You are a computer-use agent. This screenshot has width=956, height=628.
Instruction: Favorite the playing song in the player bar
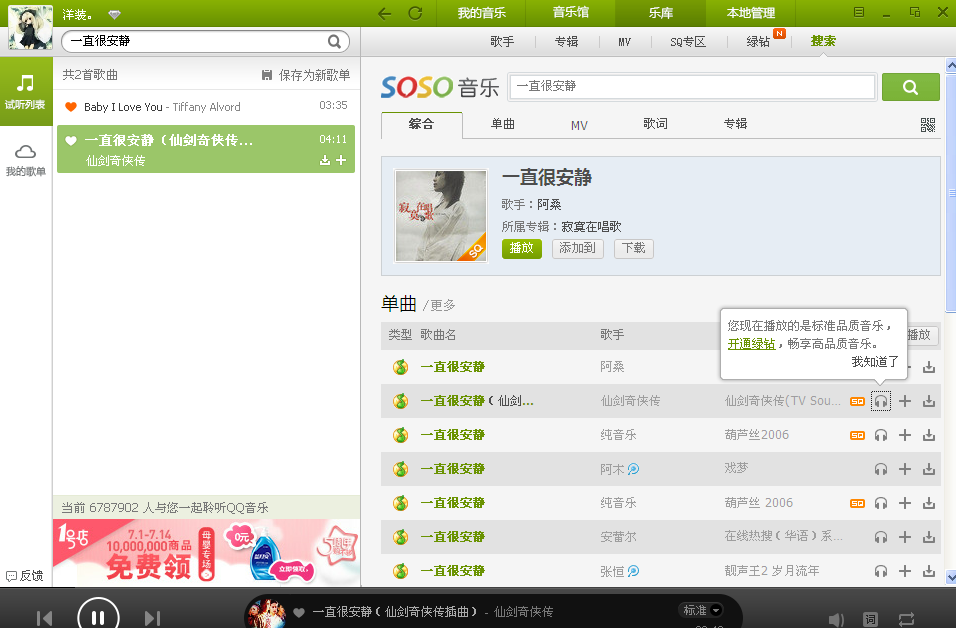coord(298,612)
